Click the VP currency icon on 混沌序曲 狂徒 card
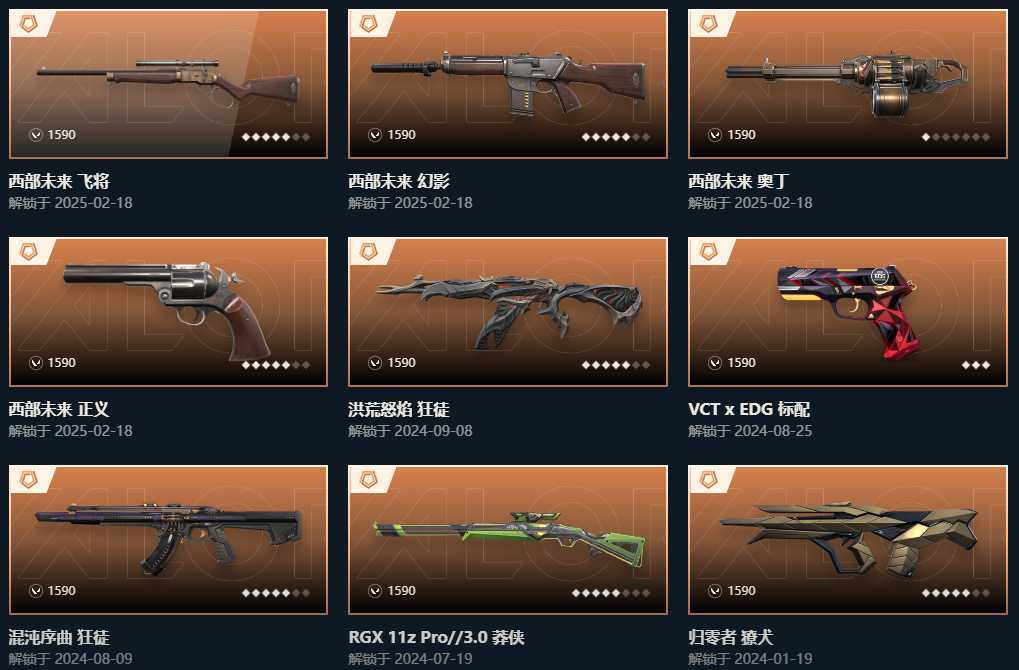The height and width of the screenshot is (670, 1019). pos(36,591)
